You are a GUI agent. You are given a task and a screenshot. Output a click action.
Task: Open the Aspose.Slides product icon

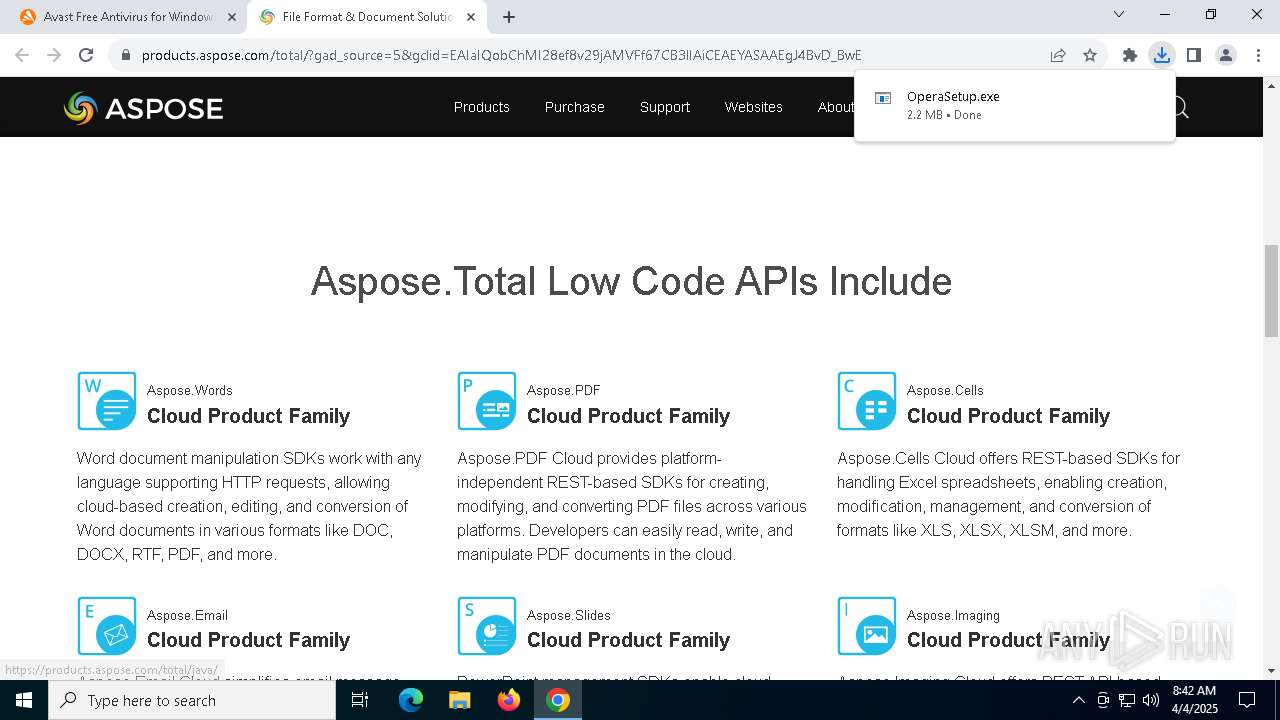coord(487,626)
